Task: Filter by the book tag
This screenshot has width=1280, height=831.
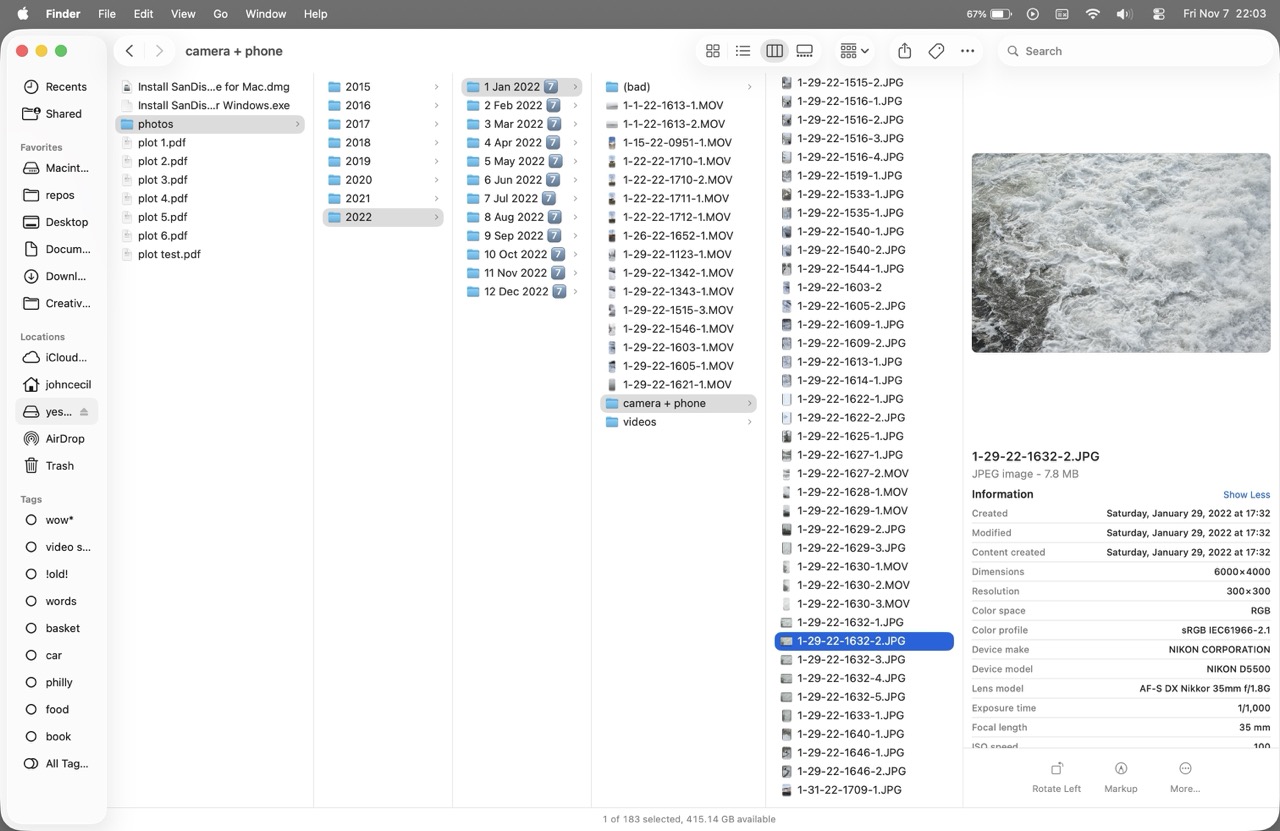Action: click(x=56, y=736)
